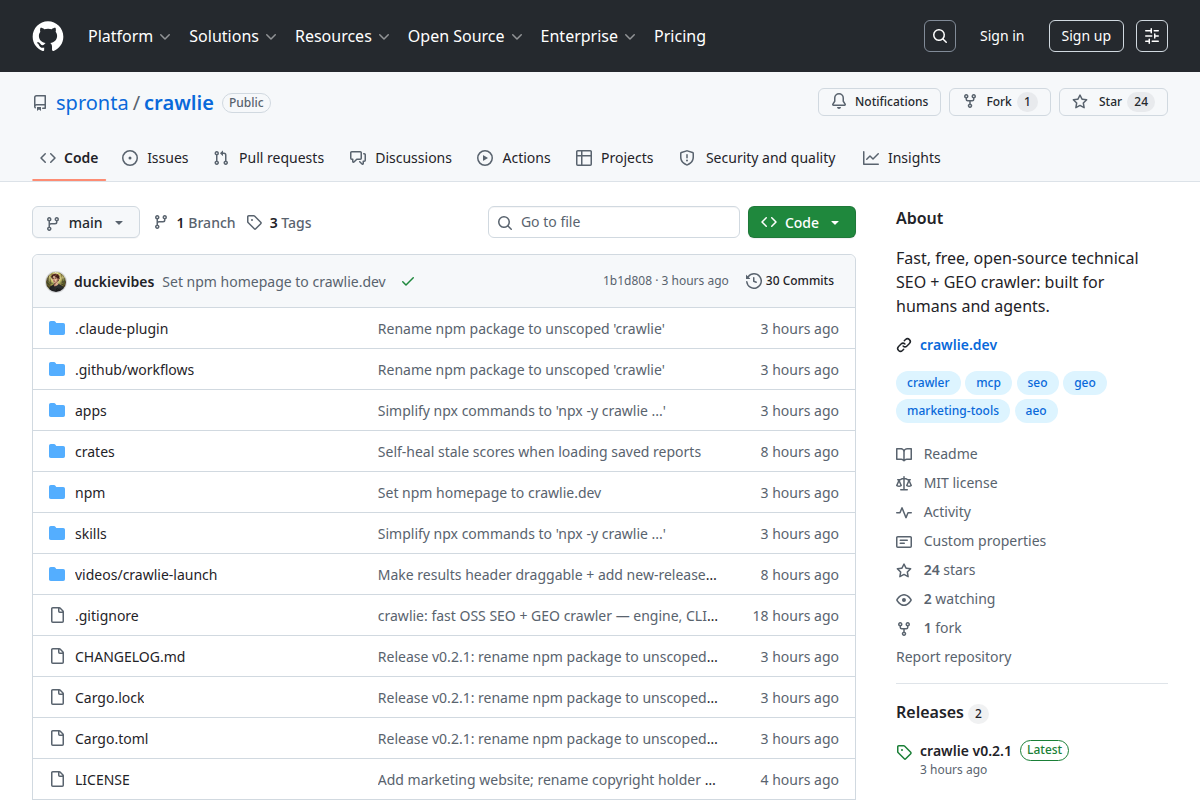The width and height of the screenshot is (1200, 800).
Task: Click the star icon beside 24 stars
Action: coord(904,570)
